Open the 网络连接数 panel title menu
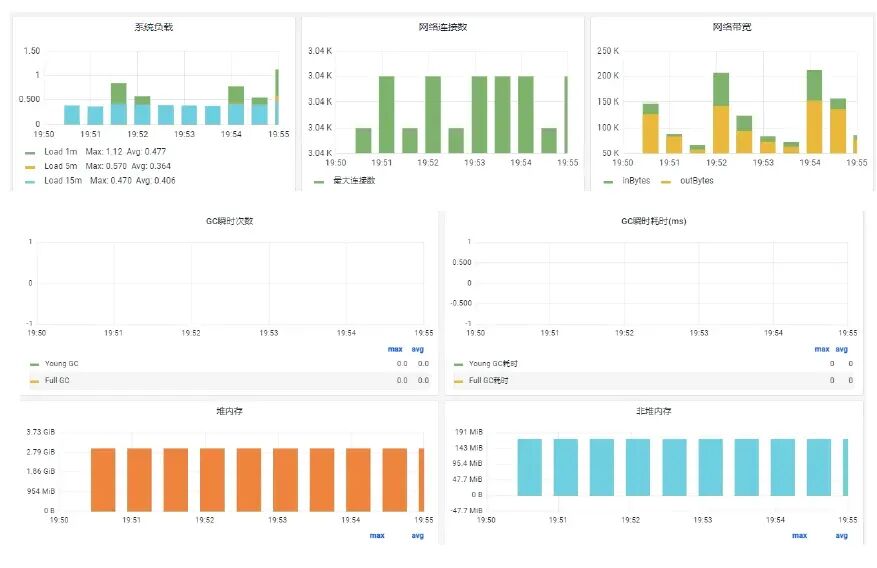Screen dimensions: 877x568 (x=443, y=27)
